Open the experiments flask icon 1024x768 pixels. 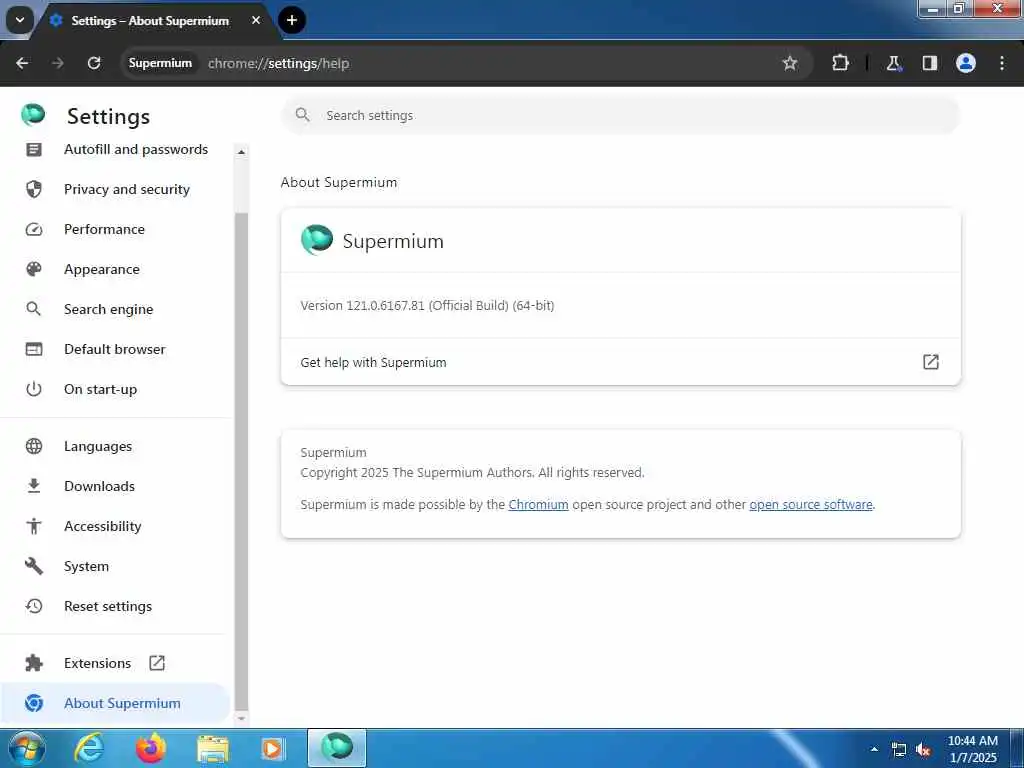893,63
